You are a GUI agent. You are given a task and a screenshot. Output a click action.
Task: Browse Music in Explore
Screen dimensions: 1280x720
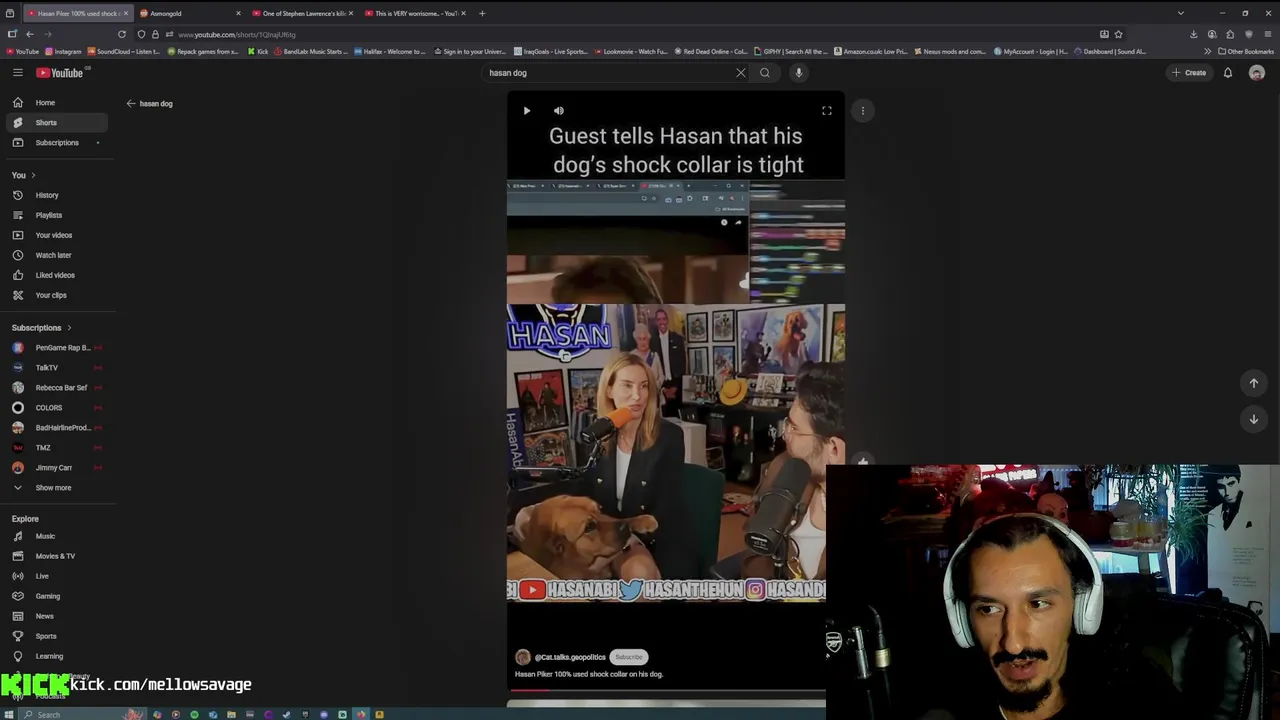[x=56, y=536]
